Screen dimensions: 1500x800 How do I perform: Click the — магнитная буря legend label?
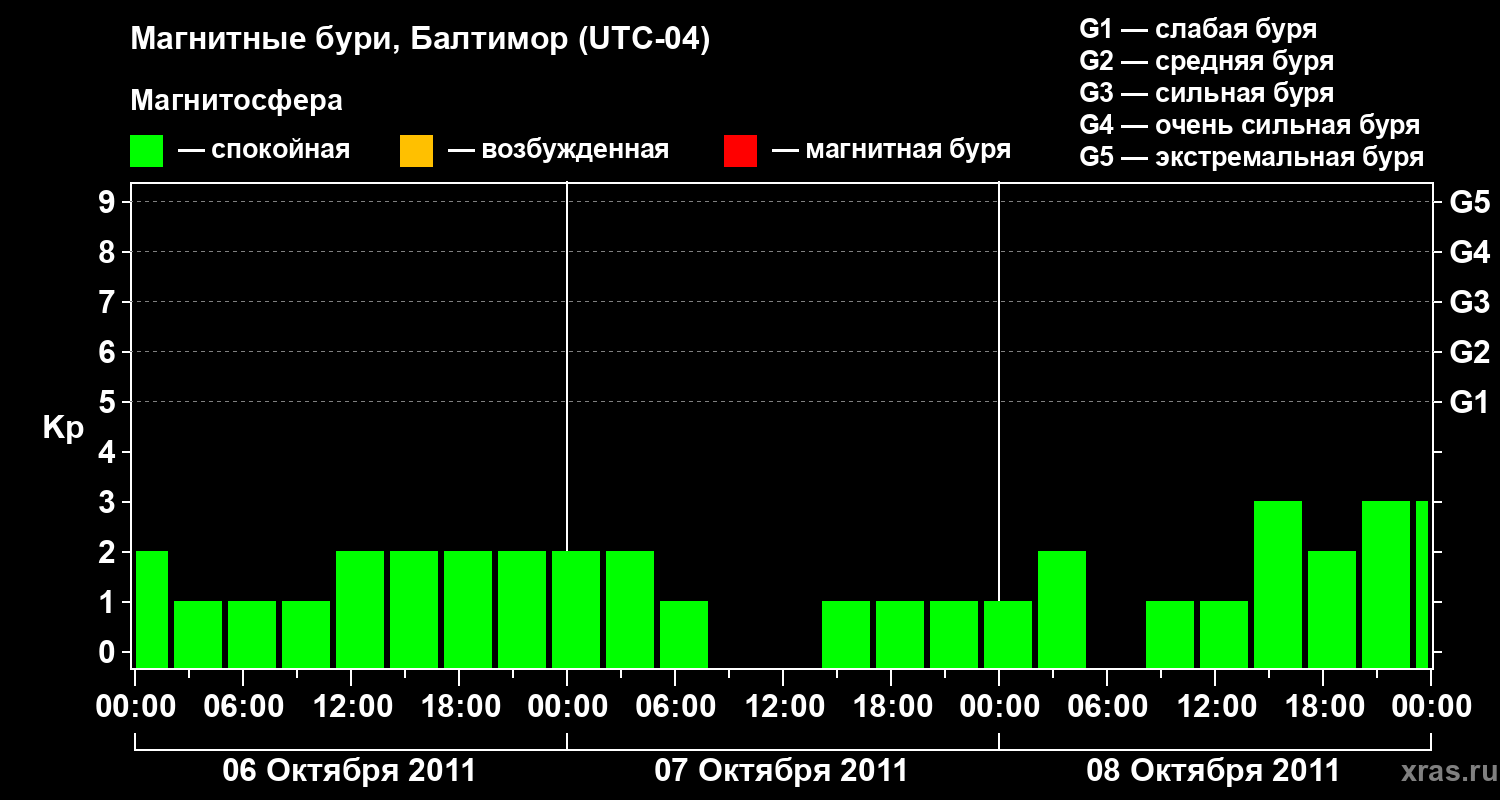[x=892, y=150]
